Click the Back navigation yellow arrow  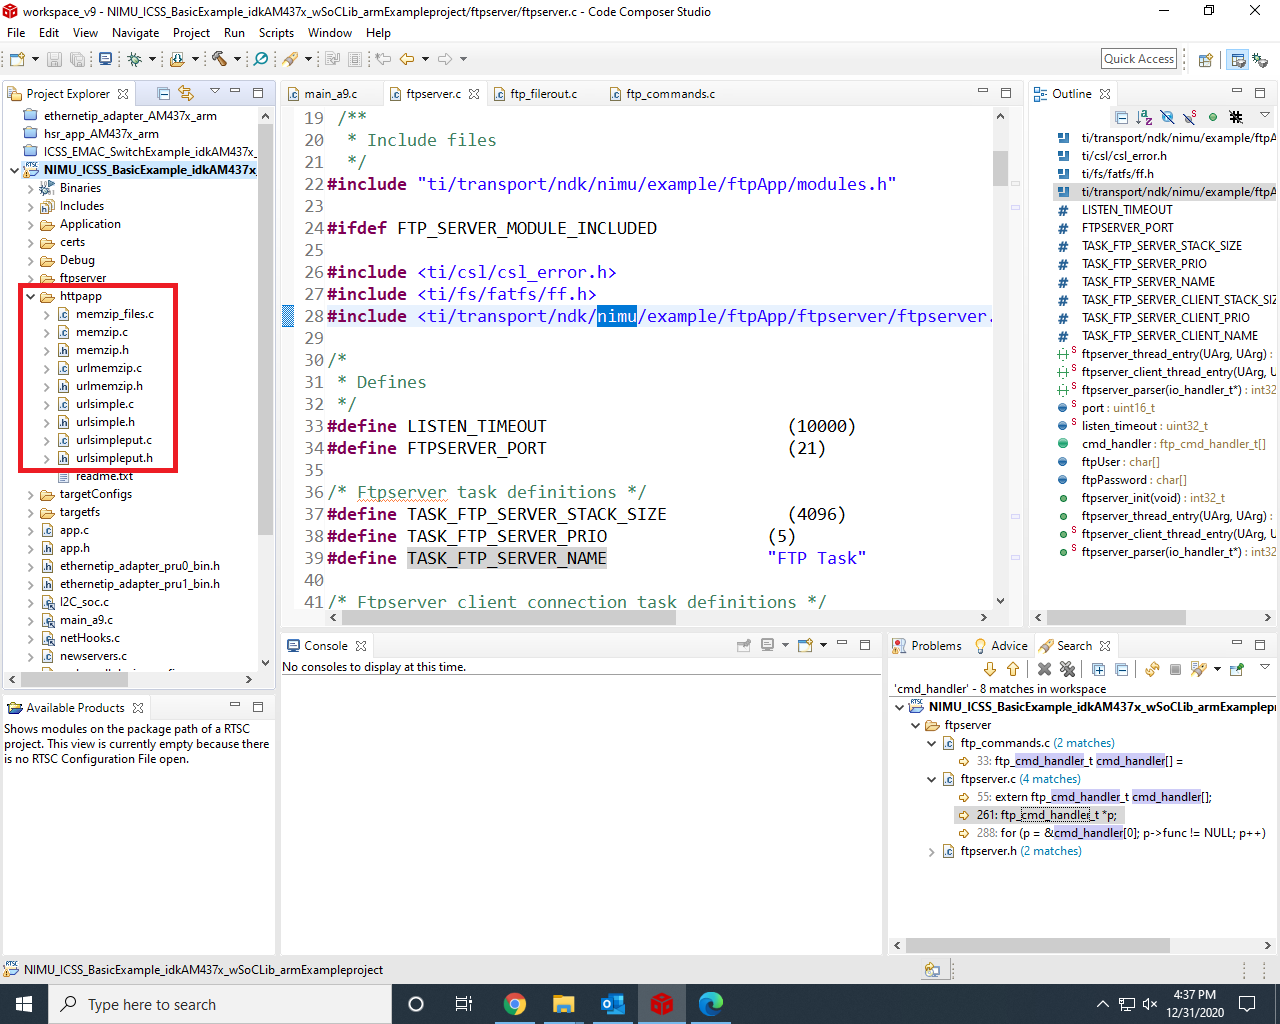pos(407,59)
